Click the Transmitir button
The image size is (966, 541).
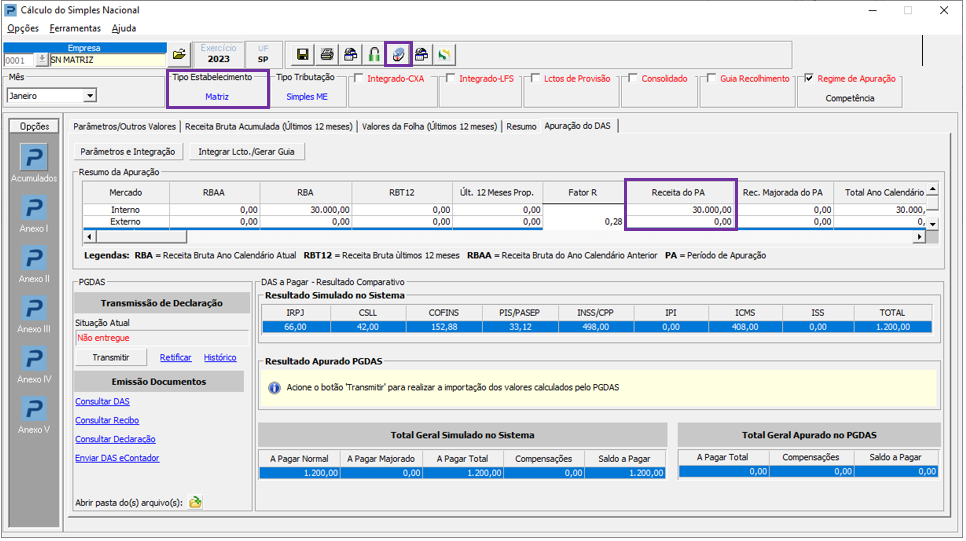[111, 357]
